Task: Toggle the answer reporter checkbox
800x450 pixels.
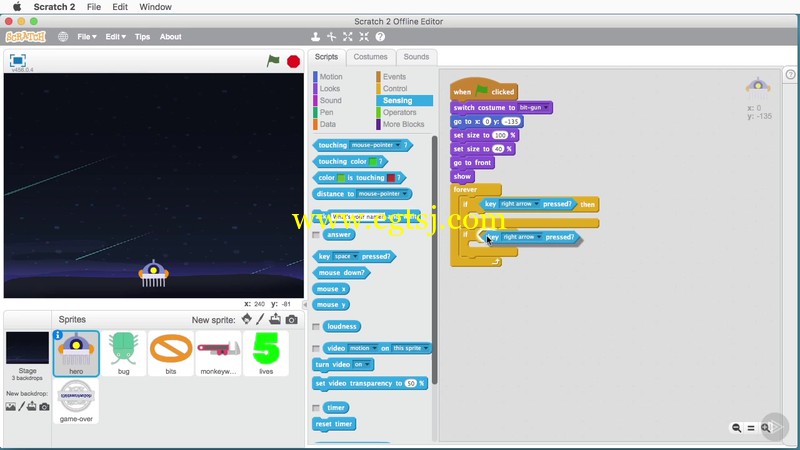Action: (316, 235)
